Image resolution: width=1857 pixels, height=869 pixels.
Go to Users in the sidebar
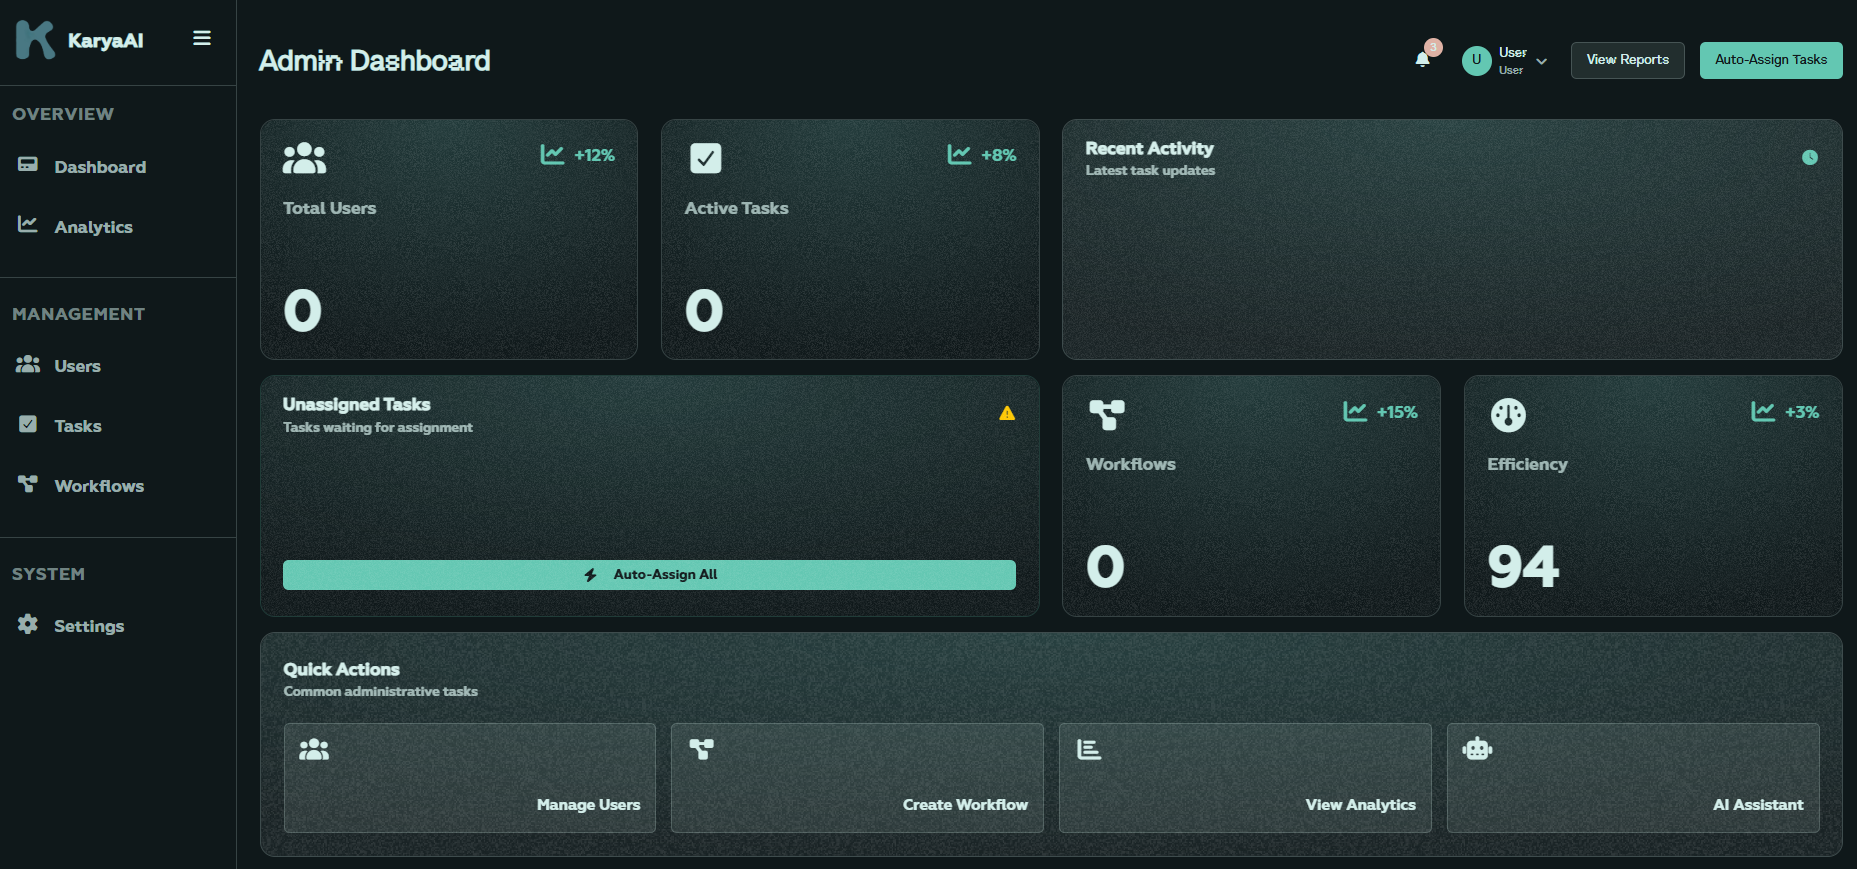pyautogui.click(x=77, y=366)
